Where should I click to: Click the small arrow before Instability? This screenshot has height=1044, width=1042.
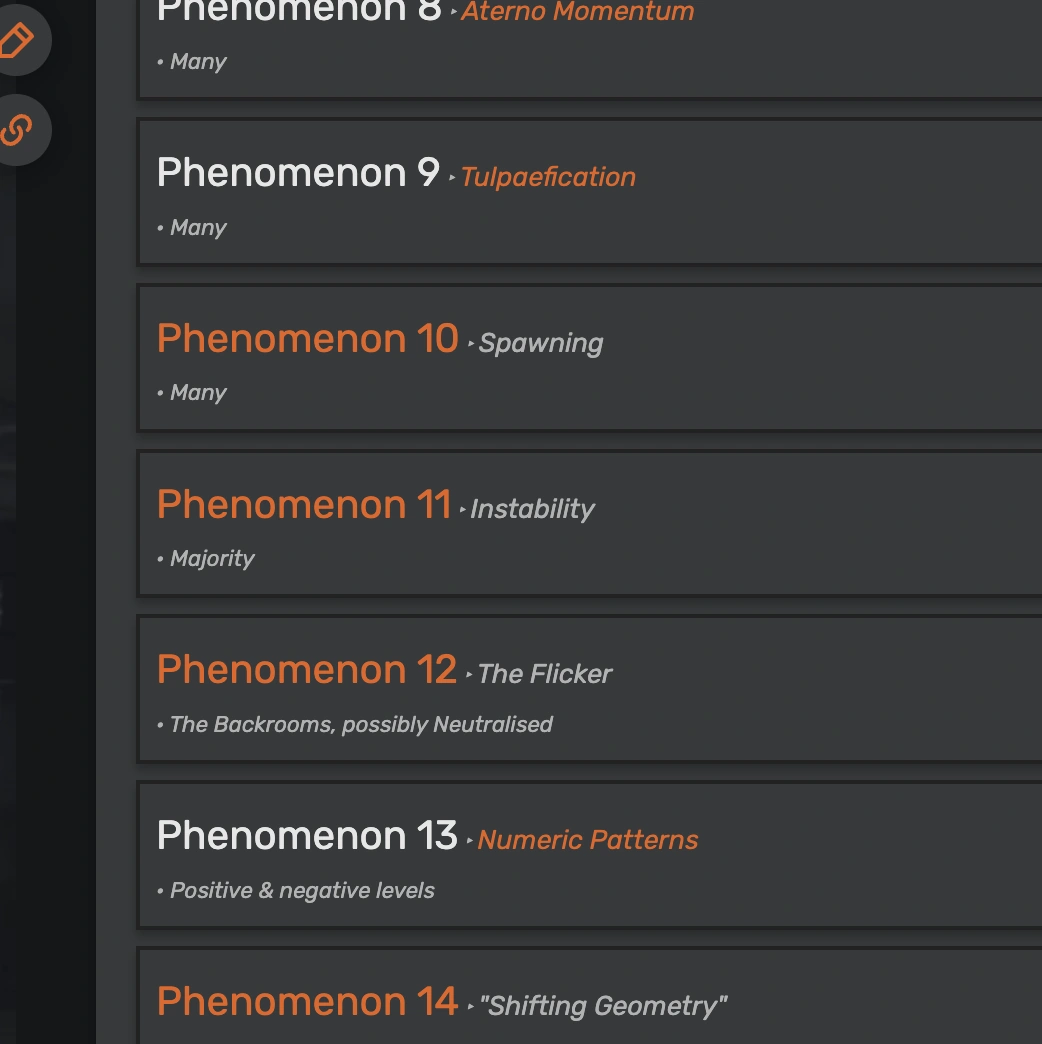click(x=463, y=510)
